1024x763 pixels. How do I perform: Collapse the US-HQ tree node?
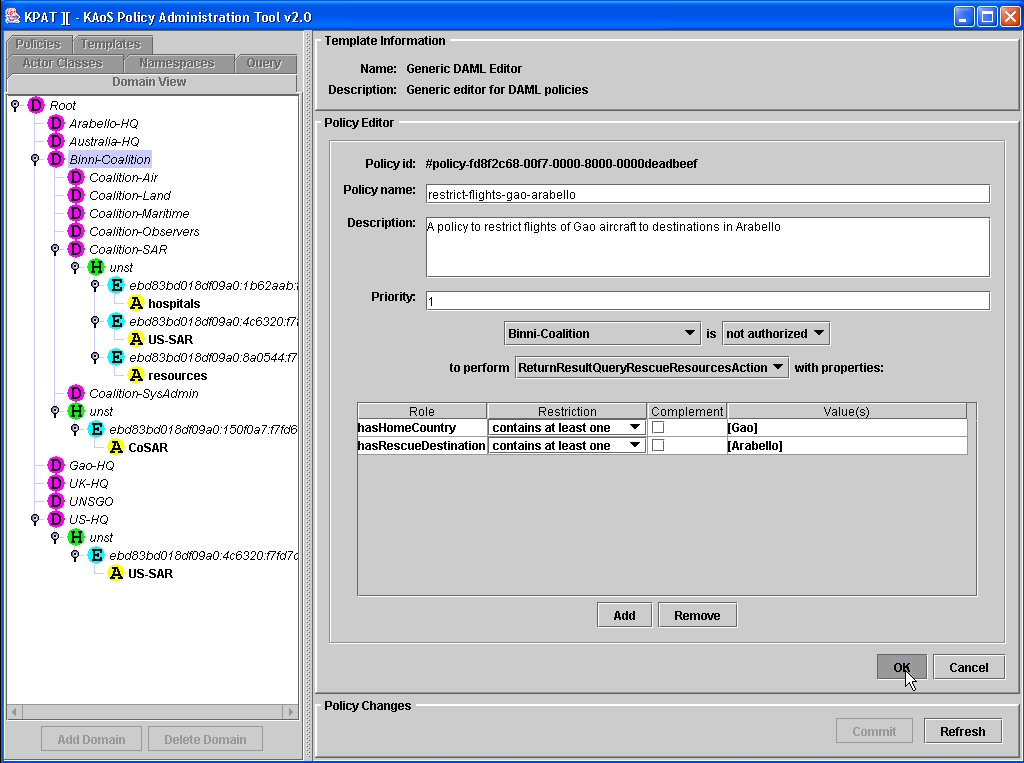35,519
